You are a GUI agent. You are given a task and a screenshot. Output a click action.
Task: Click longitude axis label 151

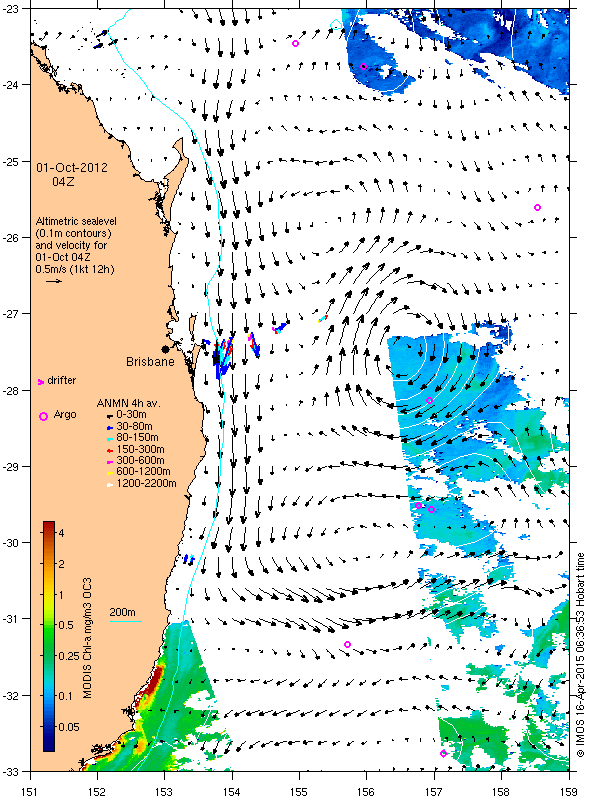(x=30, y=792)
